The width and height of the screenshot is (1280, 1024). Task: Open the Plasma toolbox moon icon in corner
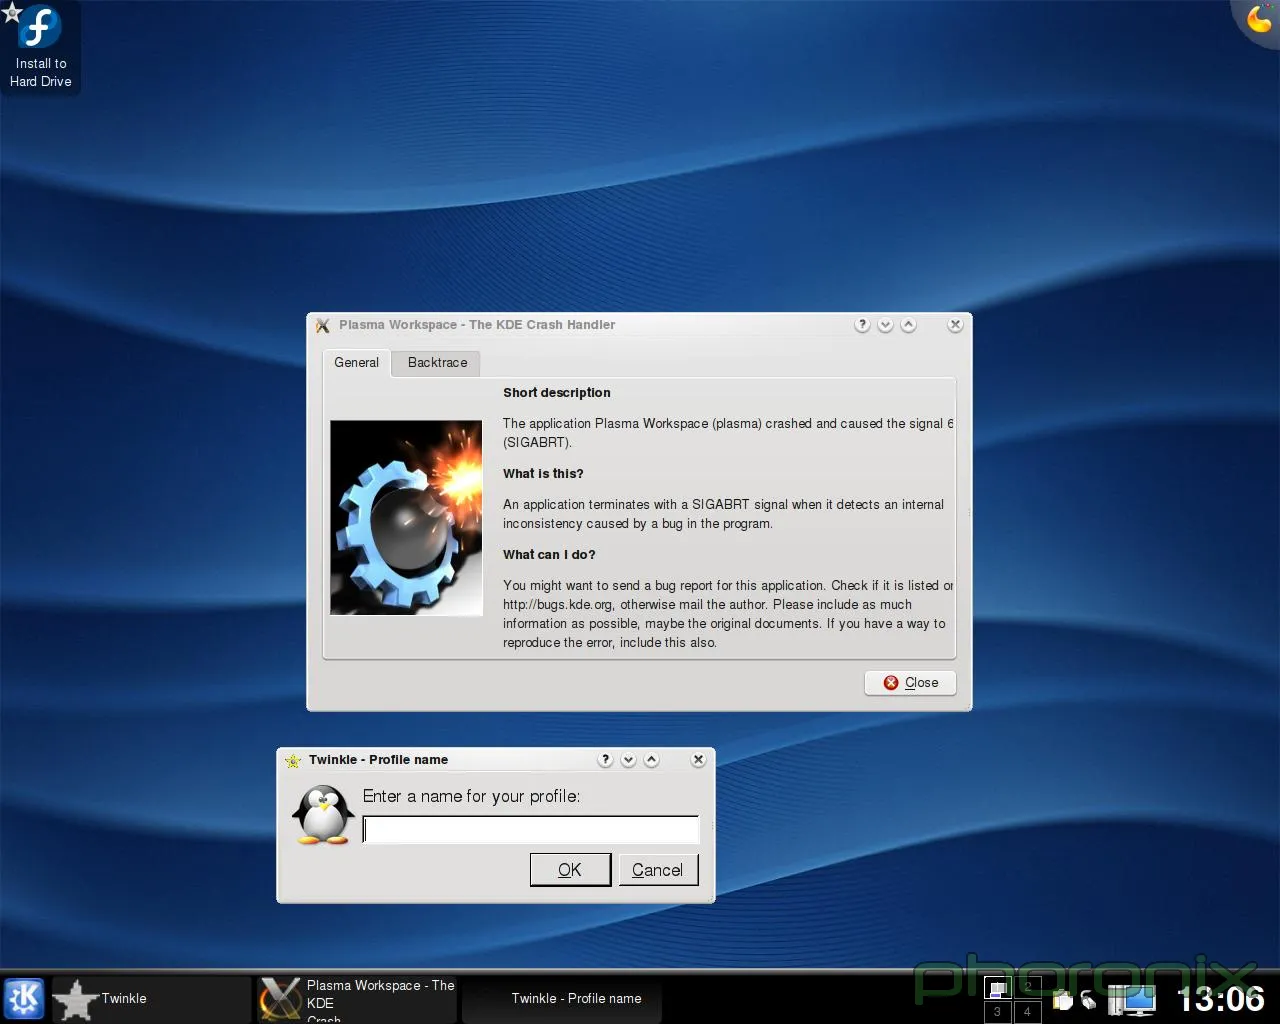[x=1260, y=19]
